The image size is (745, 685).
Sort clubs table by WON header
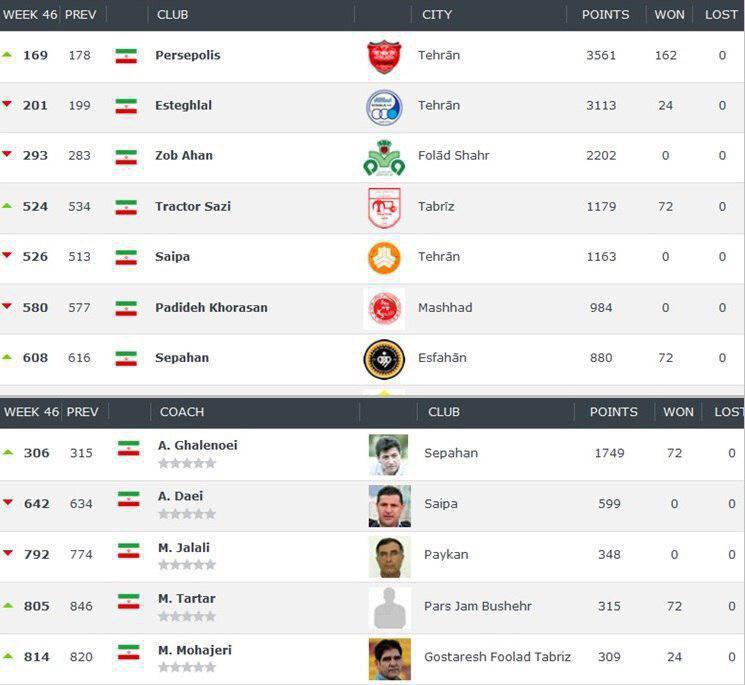[669, 15]
